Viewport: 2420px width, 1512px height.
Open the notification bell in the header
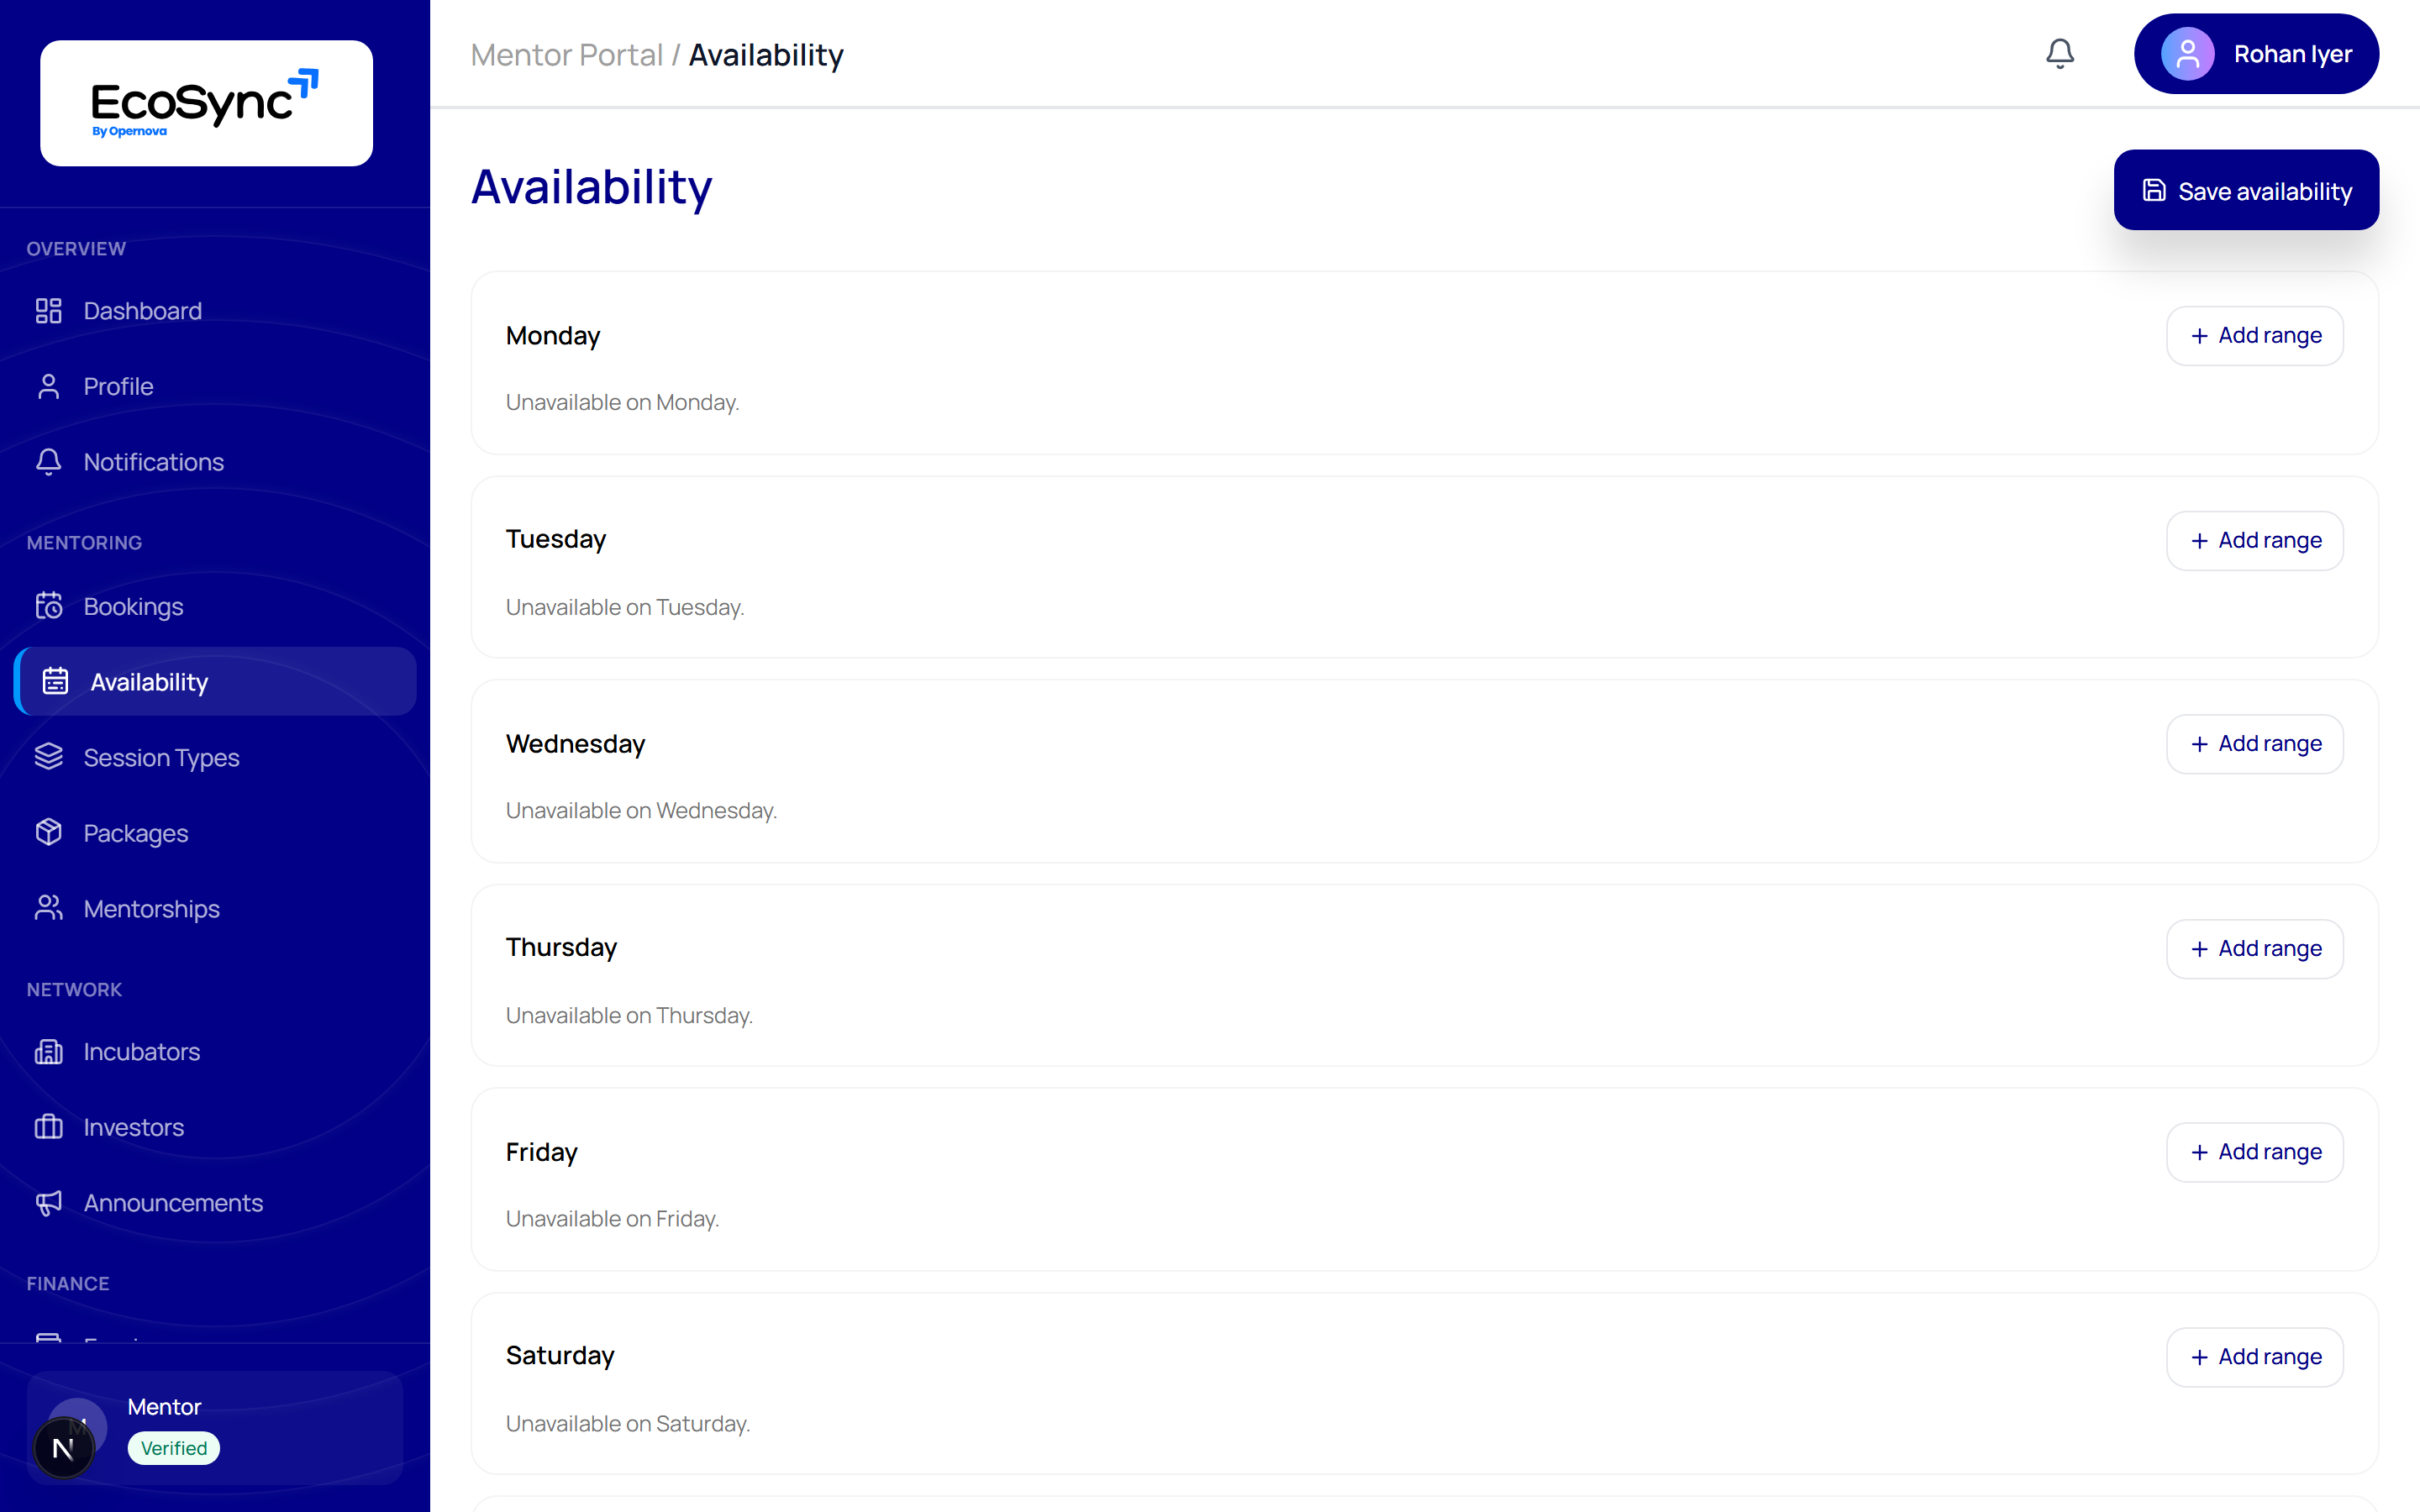click(2059, 54)
